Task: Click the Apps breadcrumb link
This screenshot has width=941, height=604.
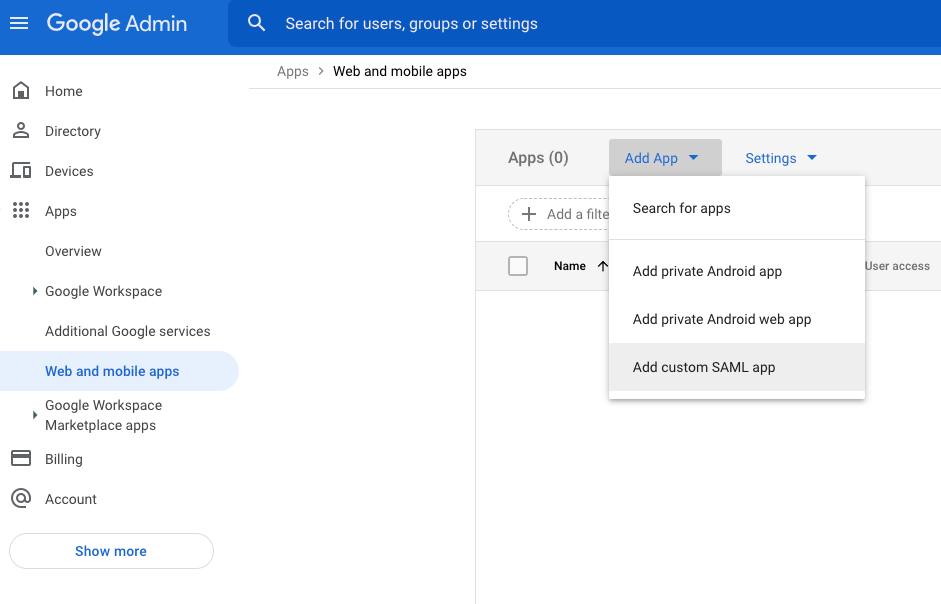Action: [x=292, y=71]
